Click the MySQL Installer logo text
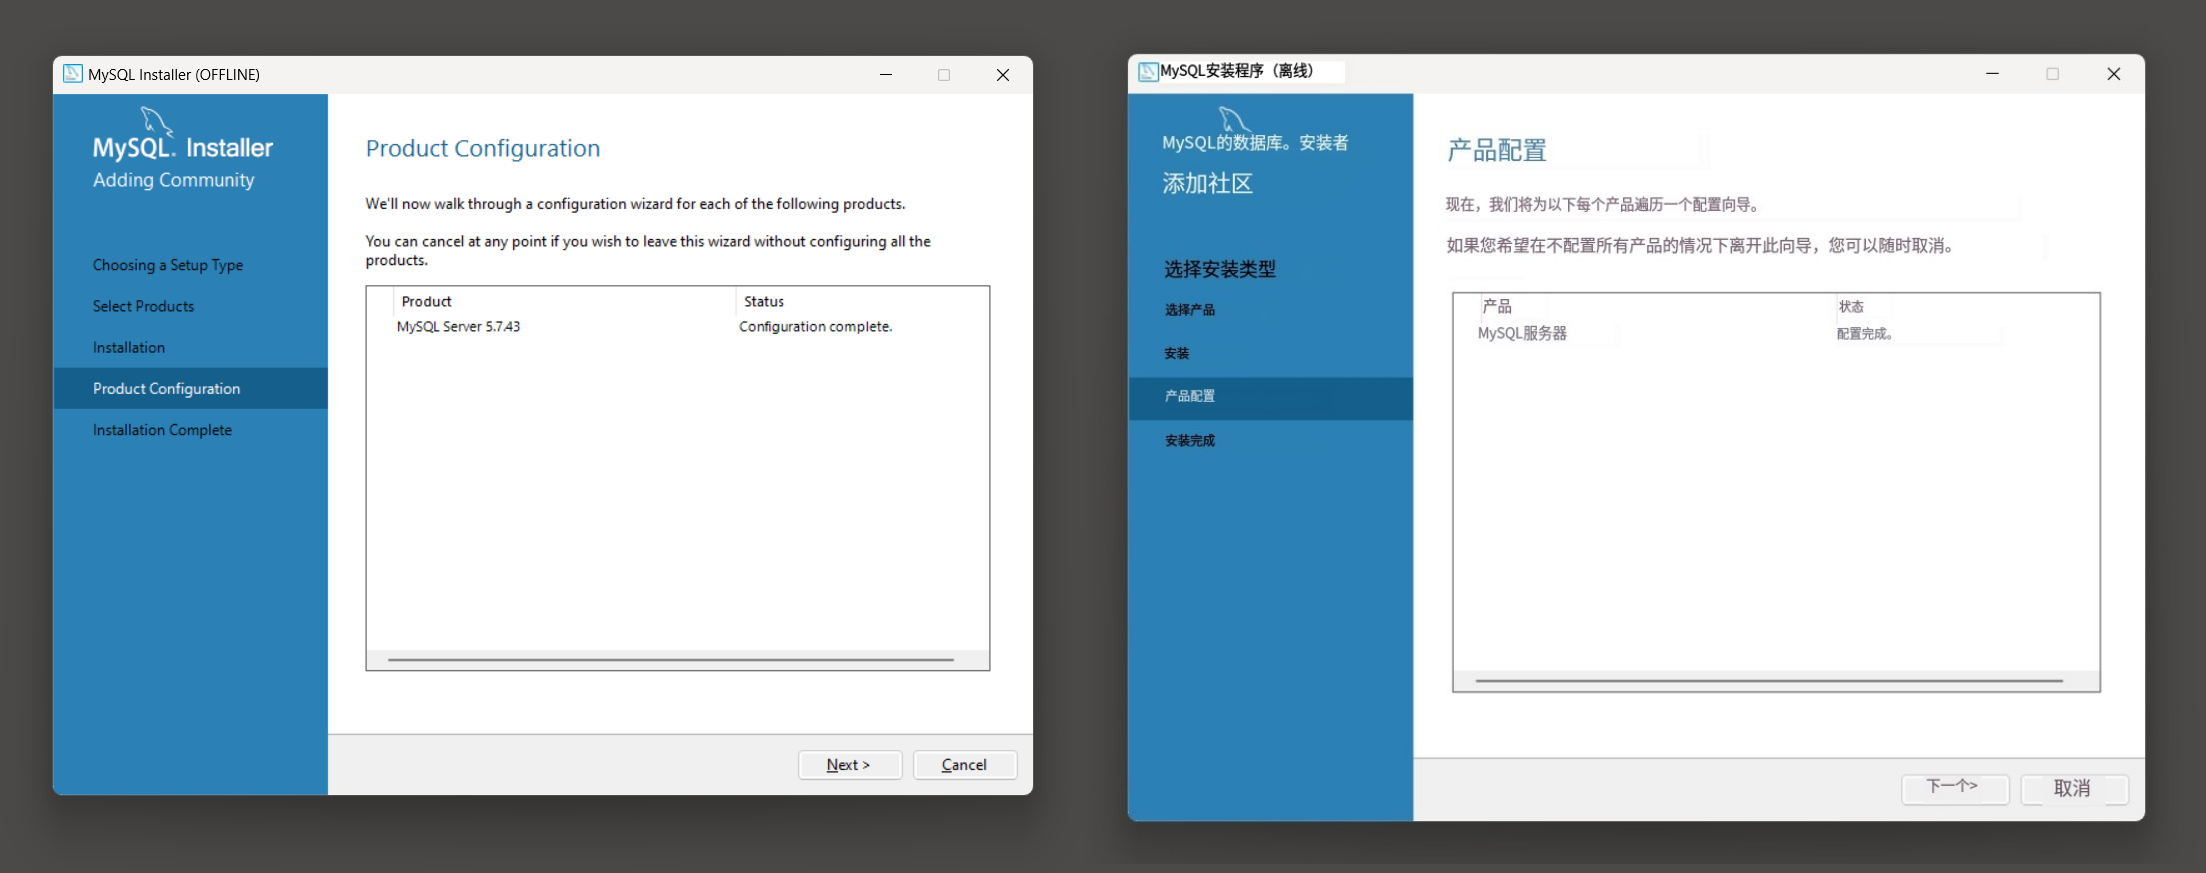The height and width of the screenshot is (873, 2206). (x=183, y=148)
